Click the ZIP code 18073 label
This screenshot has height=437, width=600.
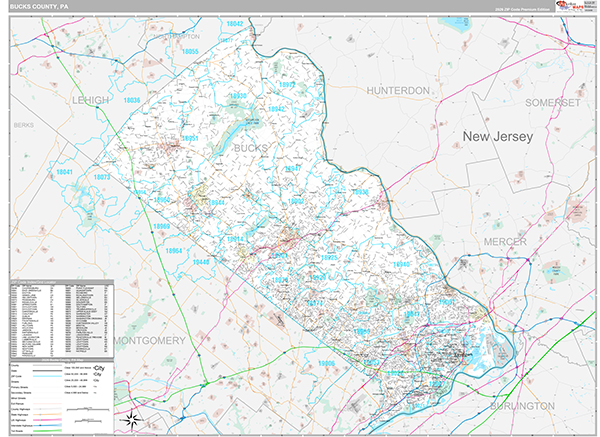coord(102,177)
